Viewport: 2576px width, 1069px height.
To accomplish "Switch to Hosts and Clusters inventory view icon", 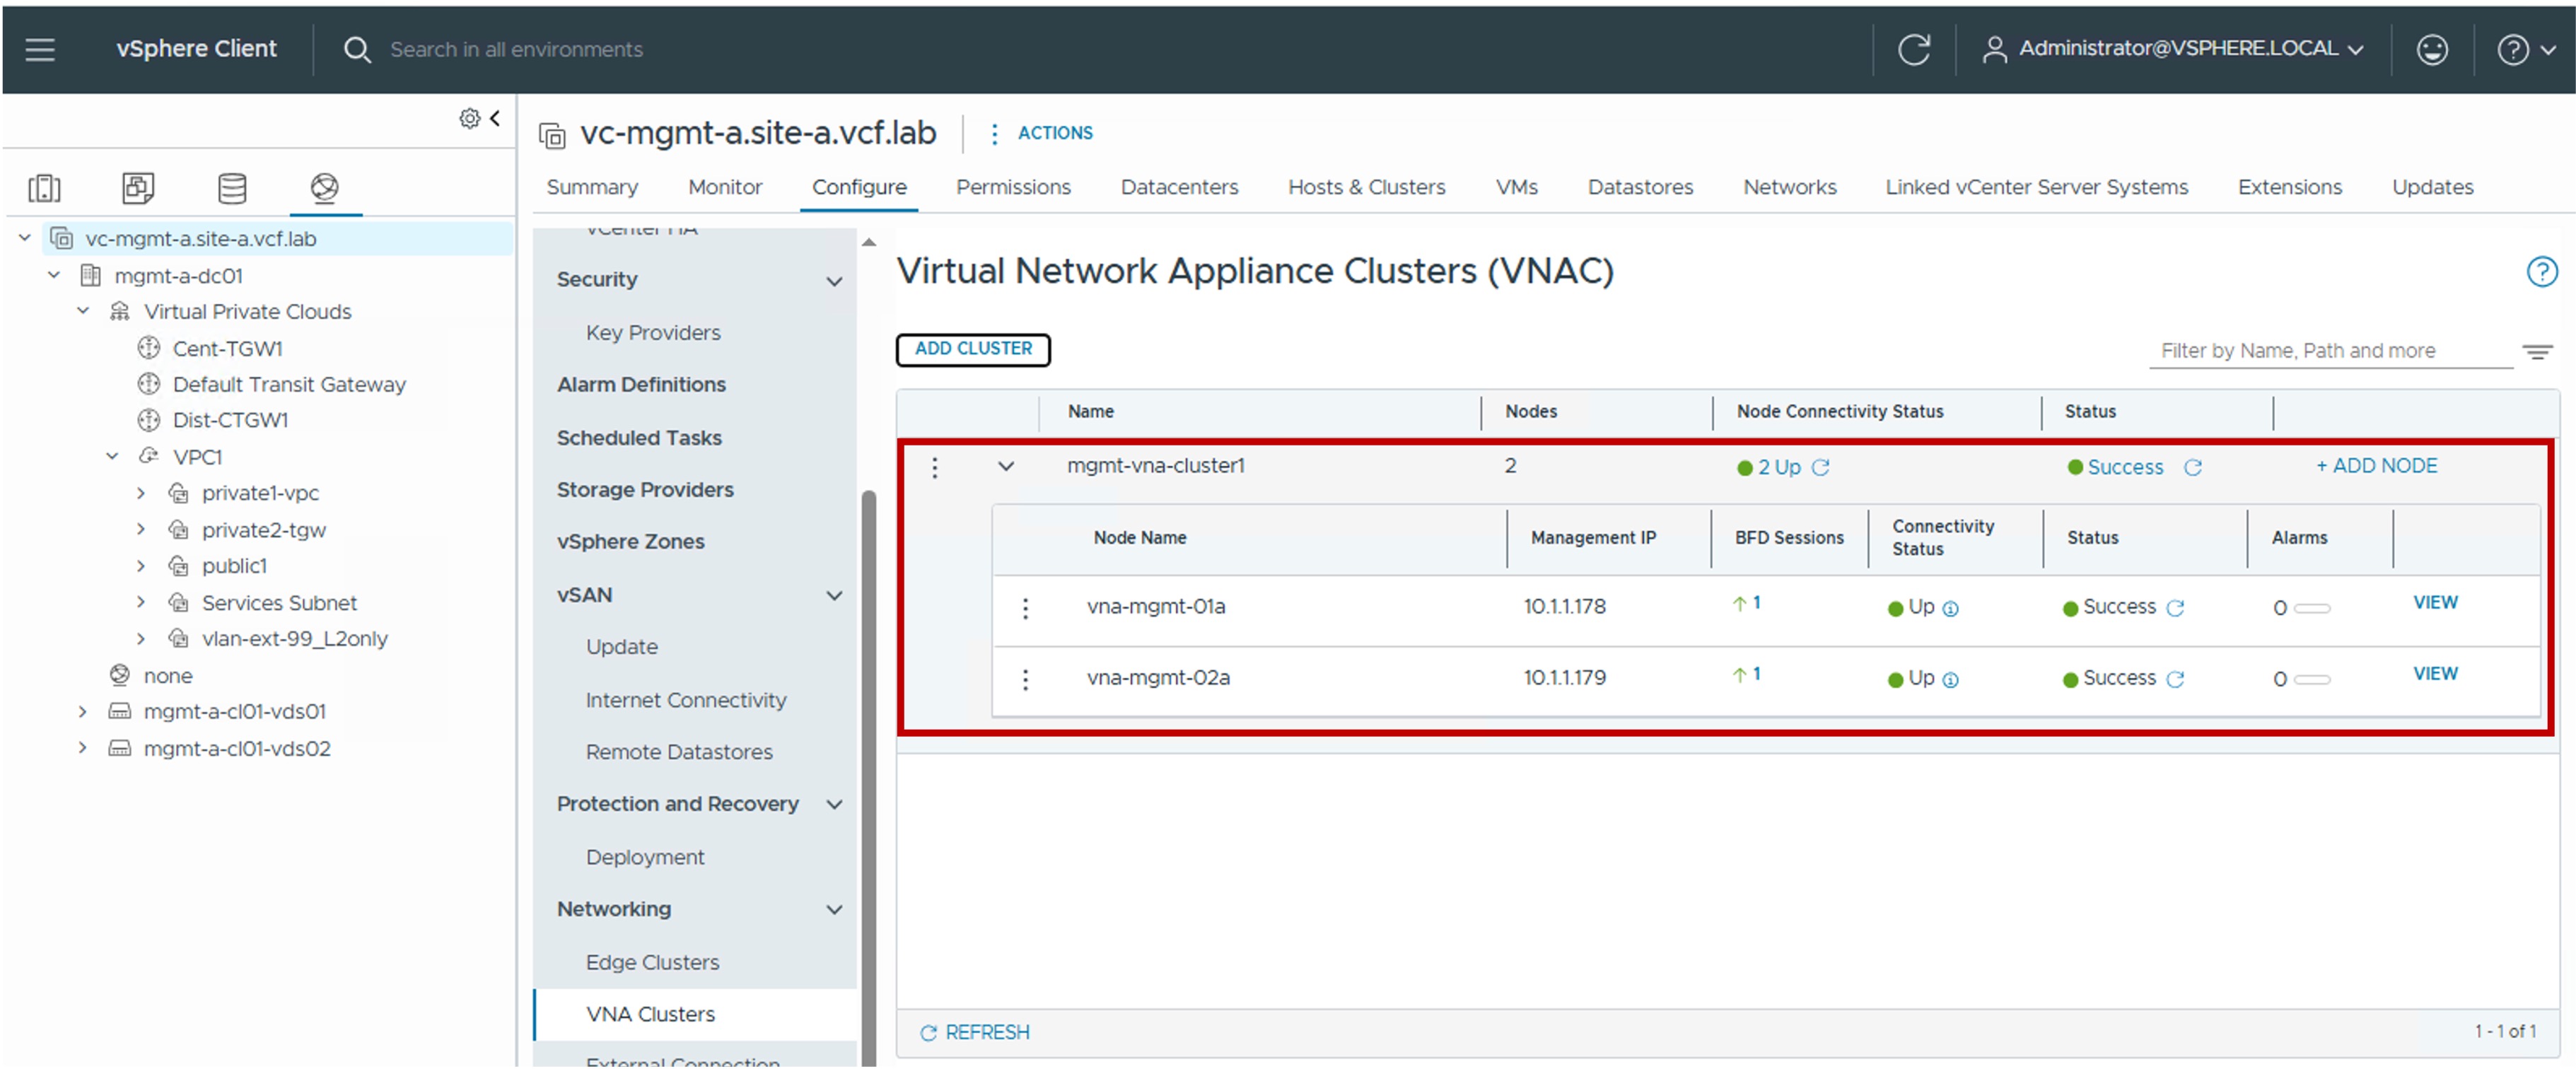I will [44, 187].
